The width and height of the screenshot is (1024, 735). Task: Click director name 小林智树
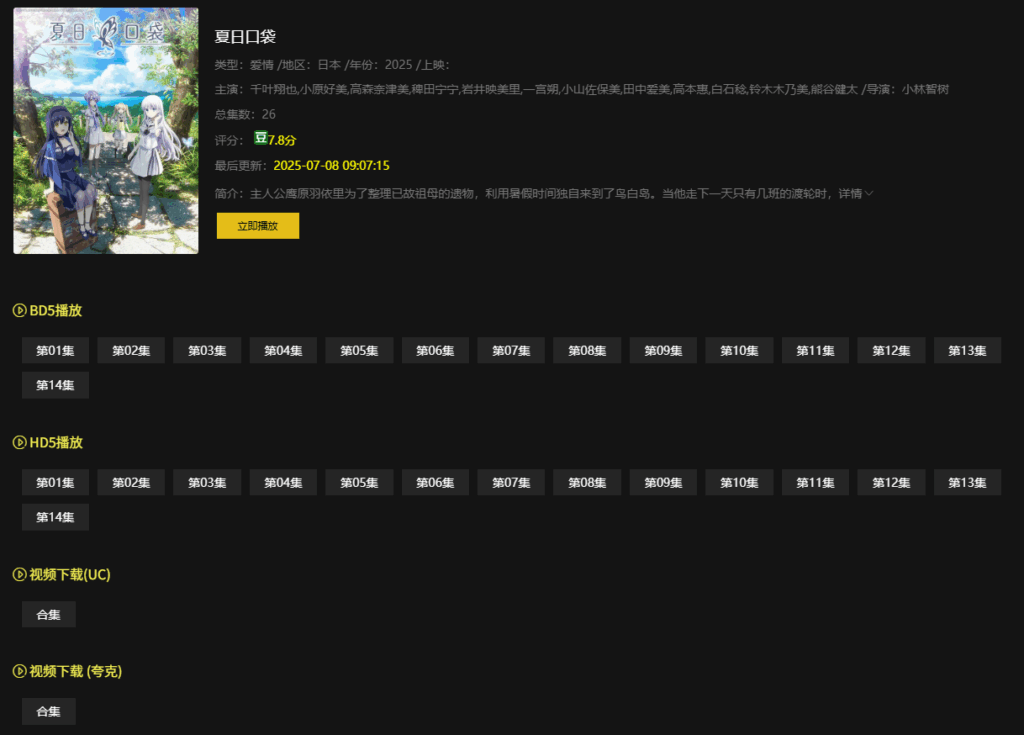tap(925, 90)
